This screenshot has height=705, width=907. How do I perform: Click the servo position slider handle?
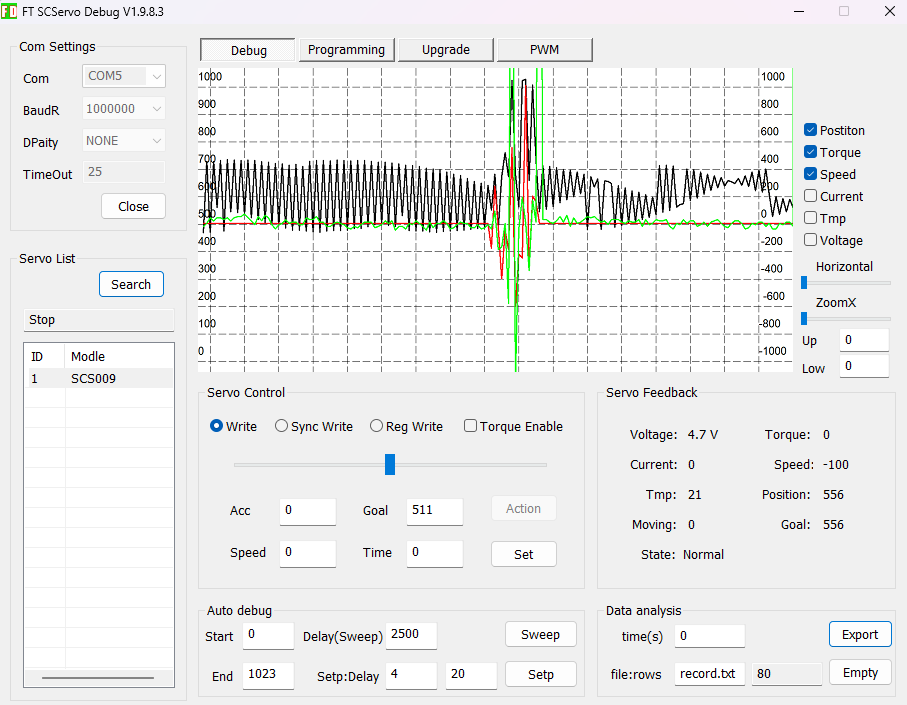click(390, 464)
